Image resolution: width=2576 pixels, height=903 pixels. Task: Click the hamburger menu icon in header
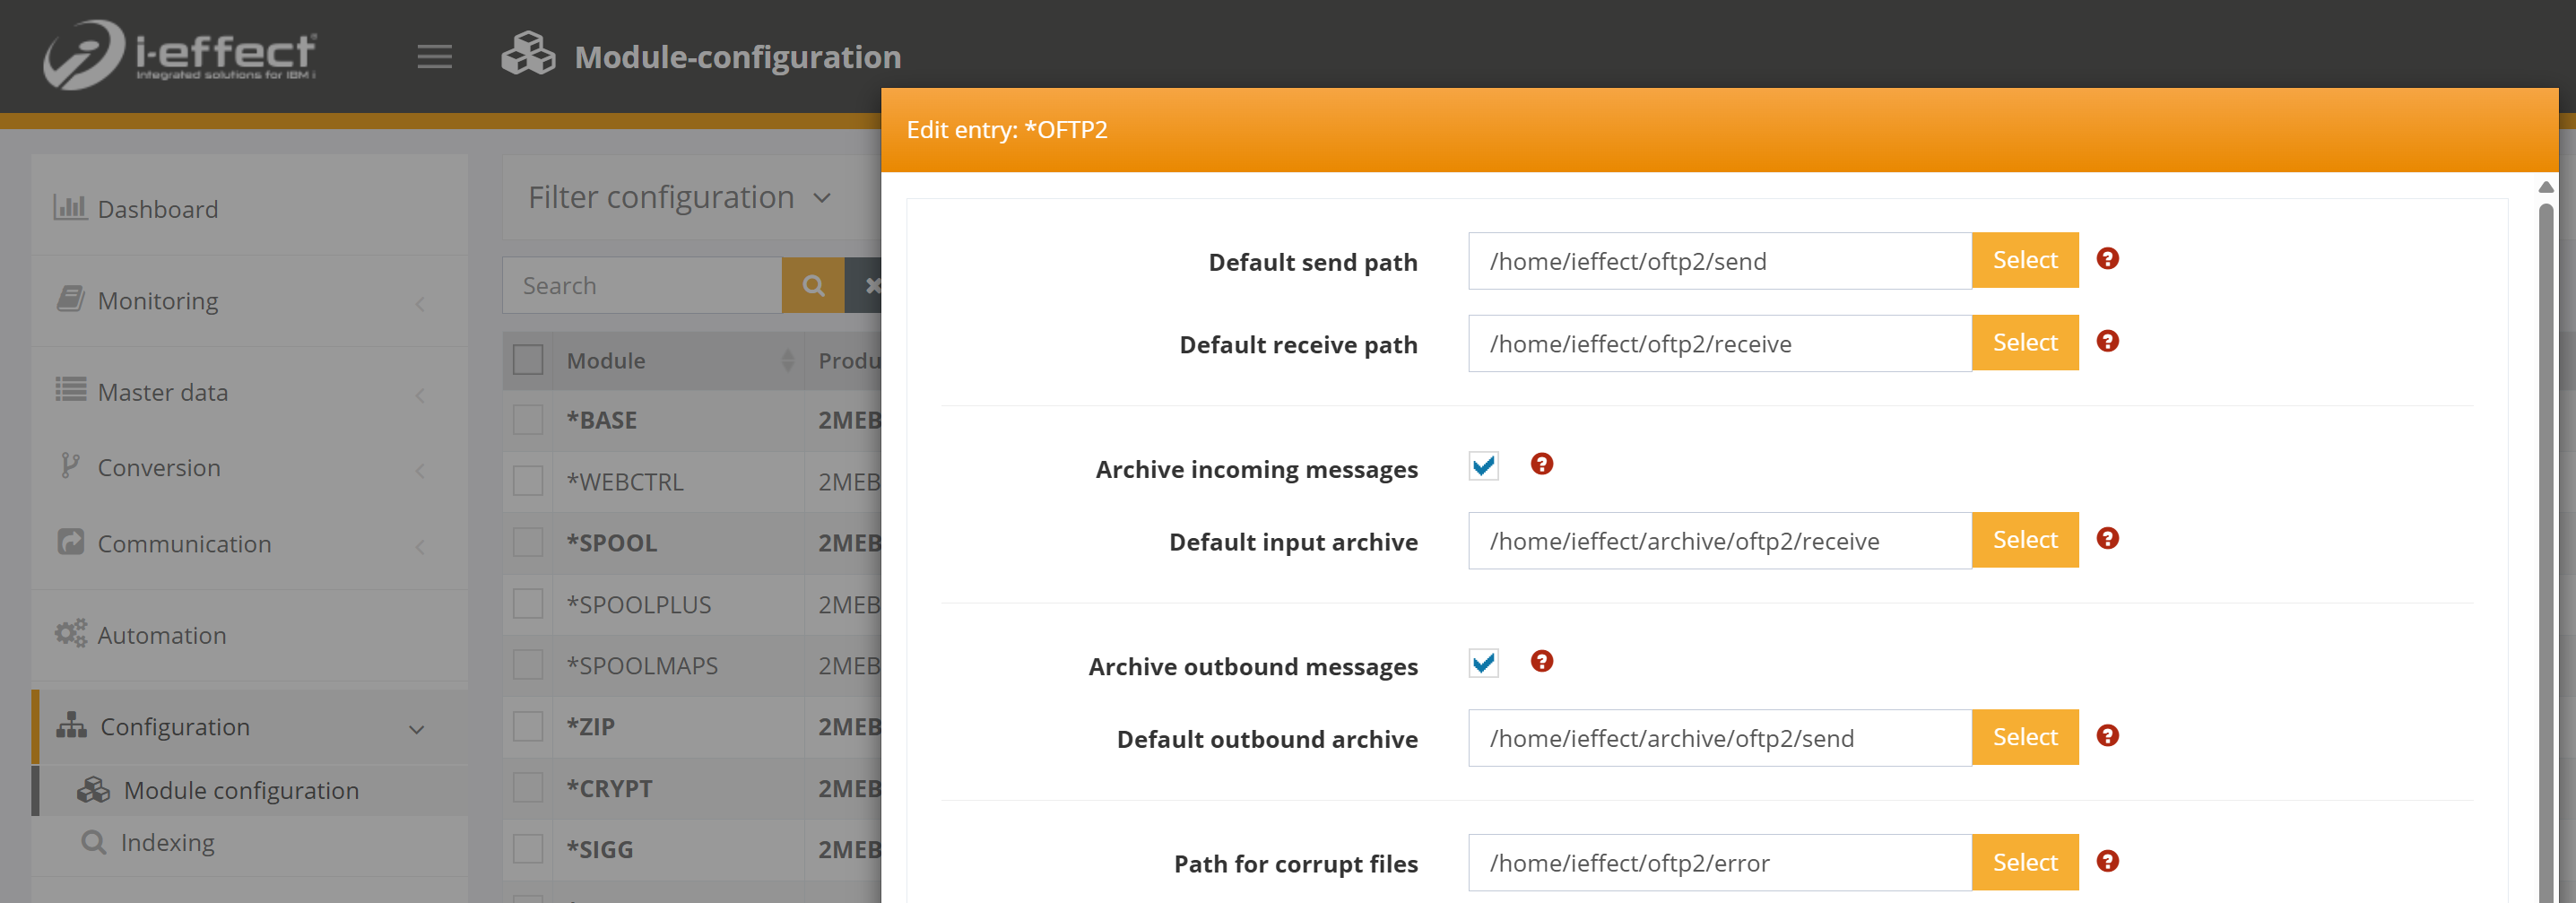pos(434,57)
